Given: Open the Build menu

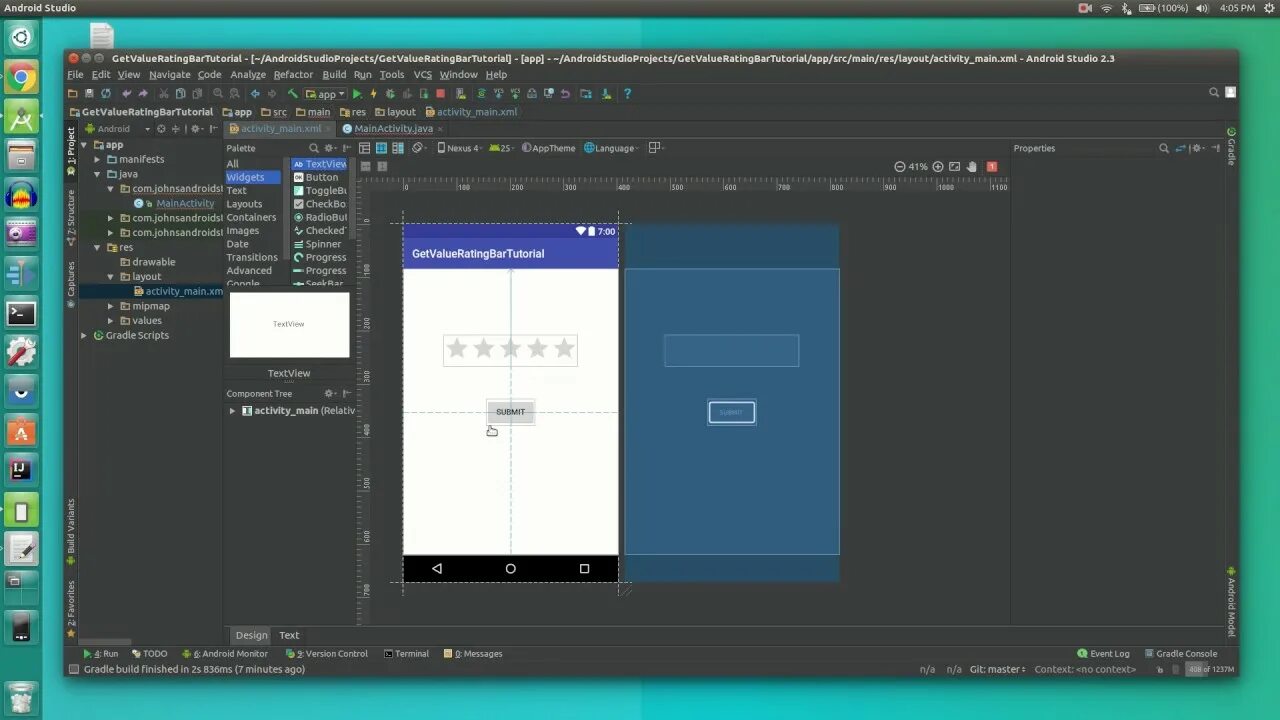Looking at the screenshot, I should click(x=334, y=75).
